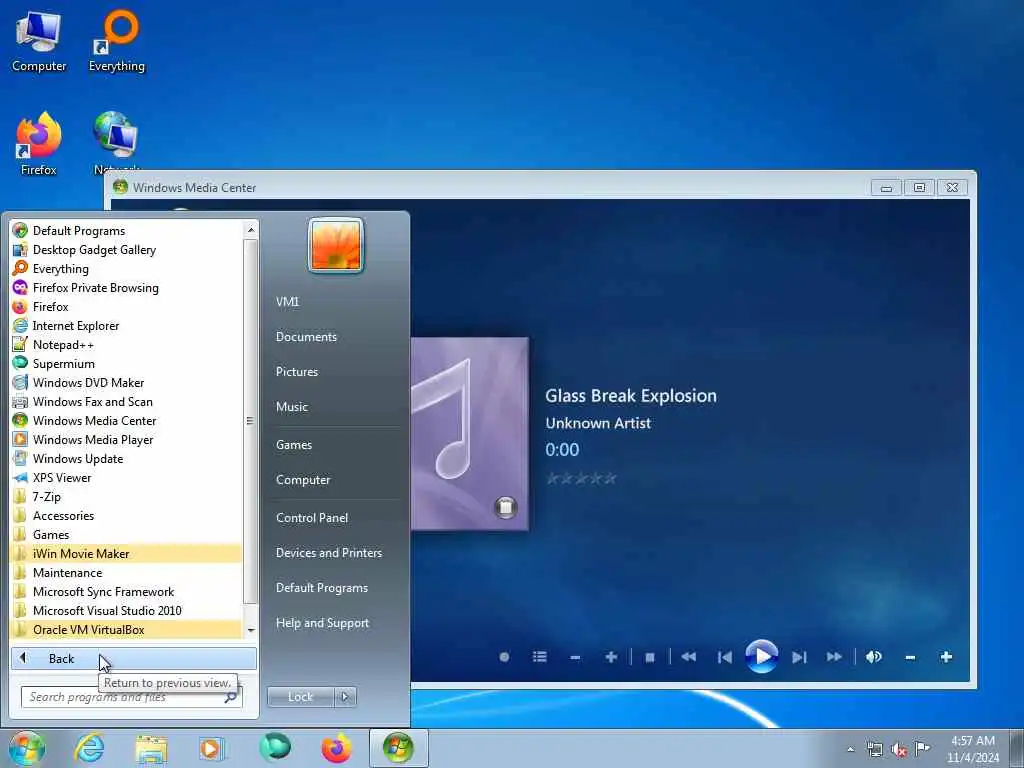This screenshot has height=768, width=1024.
Task: Click Fast Forward in Media Center
Action: 834,656
